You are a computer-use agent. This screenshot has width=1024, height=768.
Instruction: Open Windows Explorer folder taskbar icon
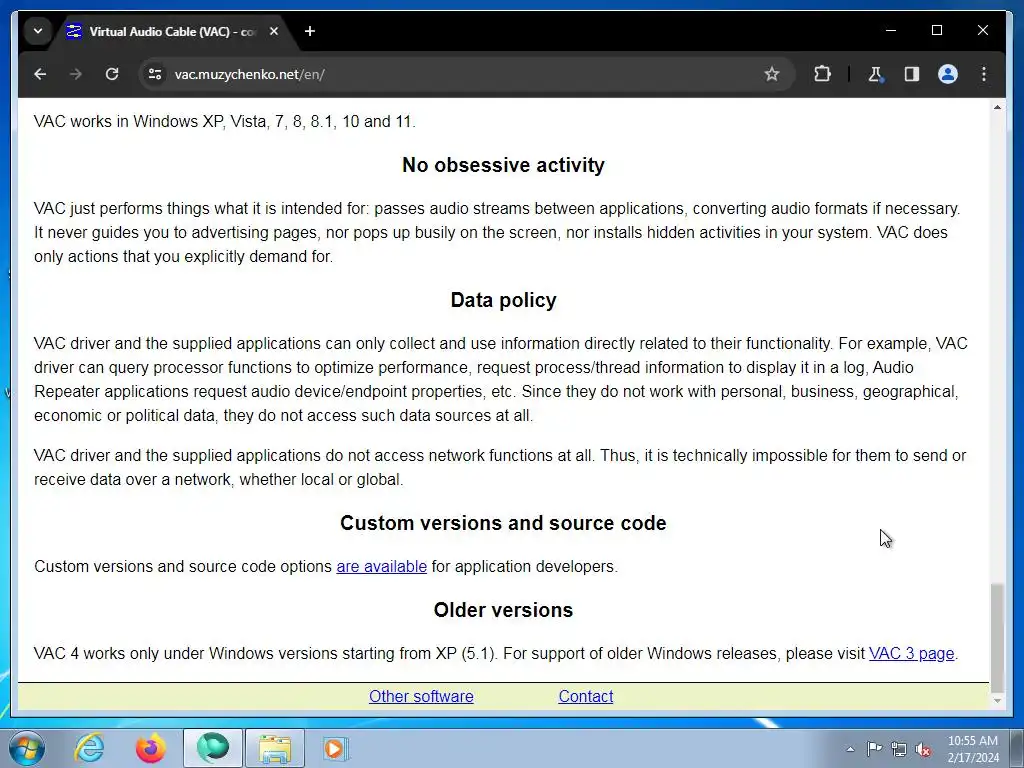(275, 748)
